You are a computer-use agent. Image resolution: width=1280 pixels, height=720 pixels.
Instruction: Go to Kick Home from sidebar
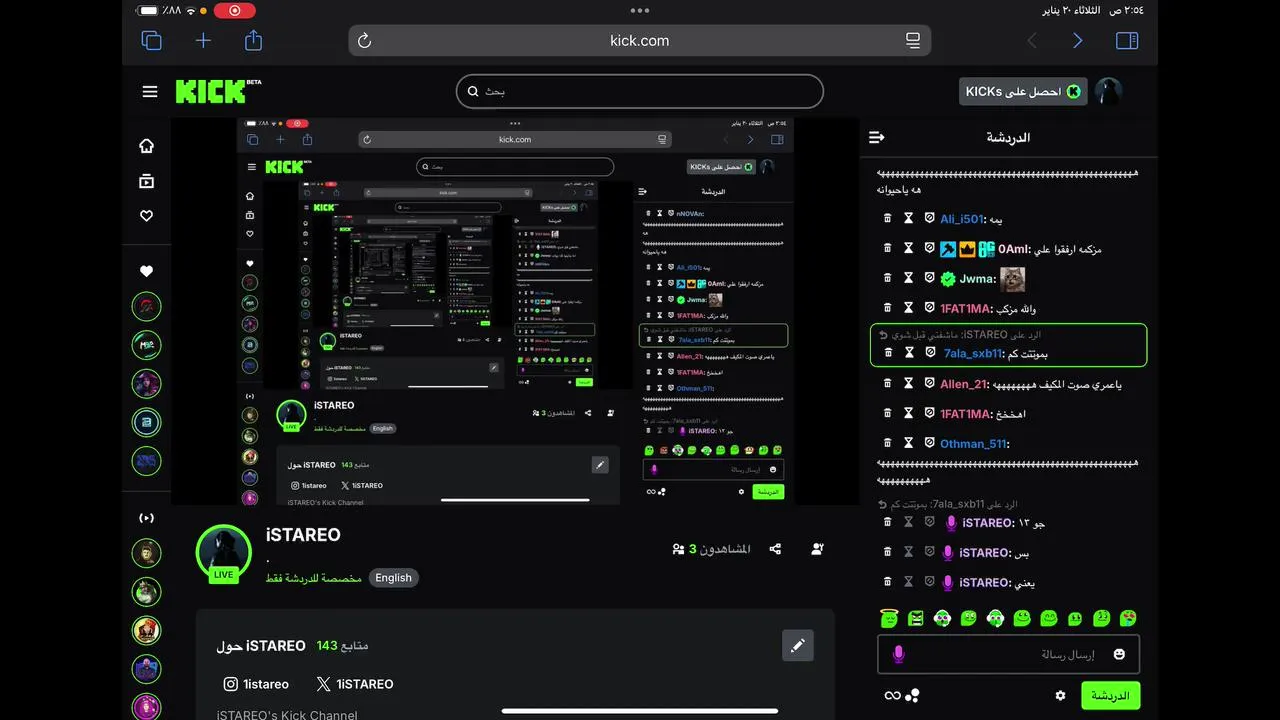[x=146, y=146]
